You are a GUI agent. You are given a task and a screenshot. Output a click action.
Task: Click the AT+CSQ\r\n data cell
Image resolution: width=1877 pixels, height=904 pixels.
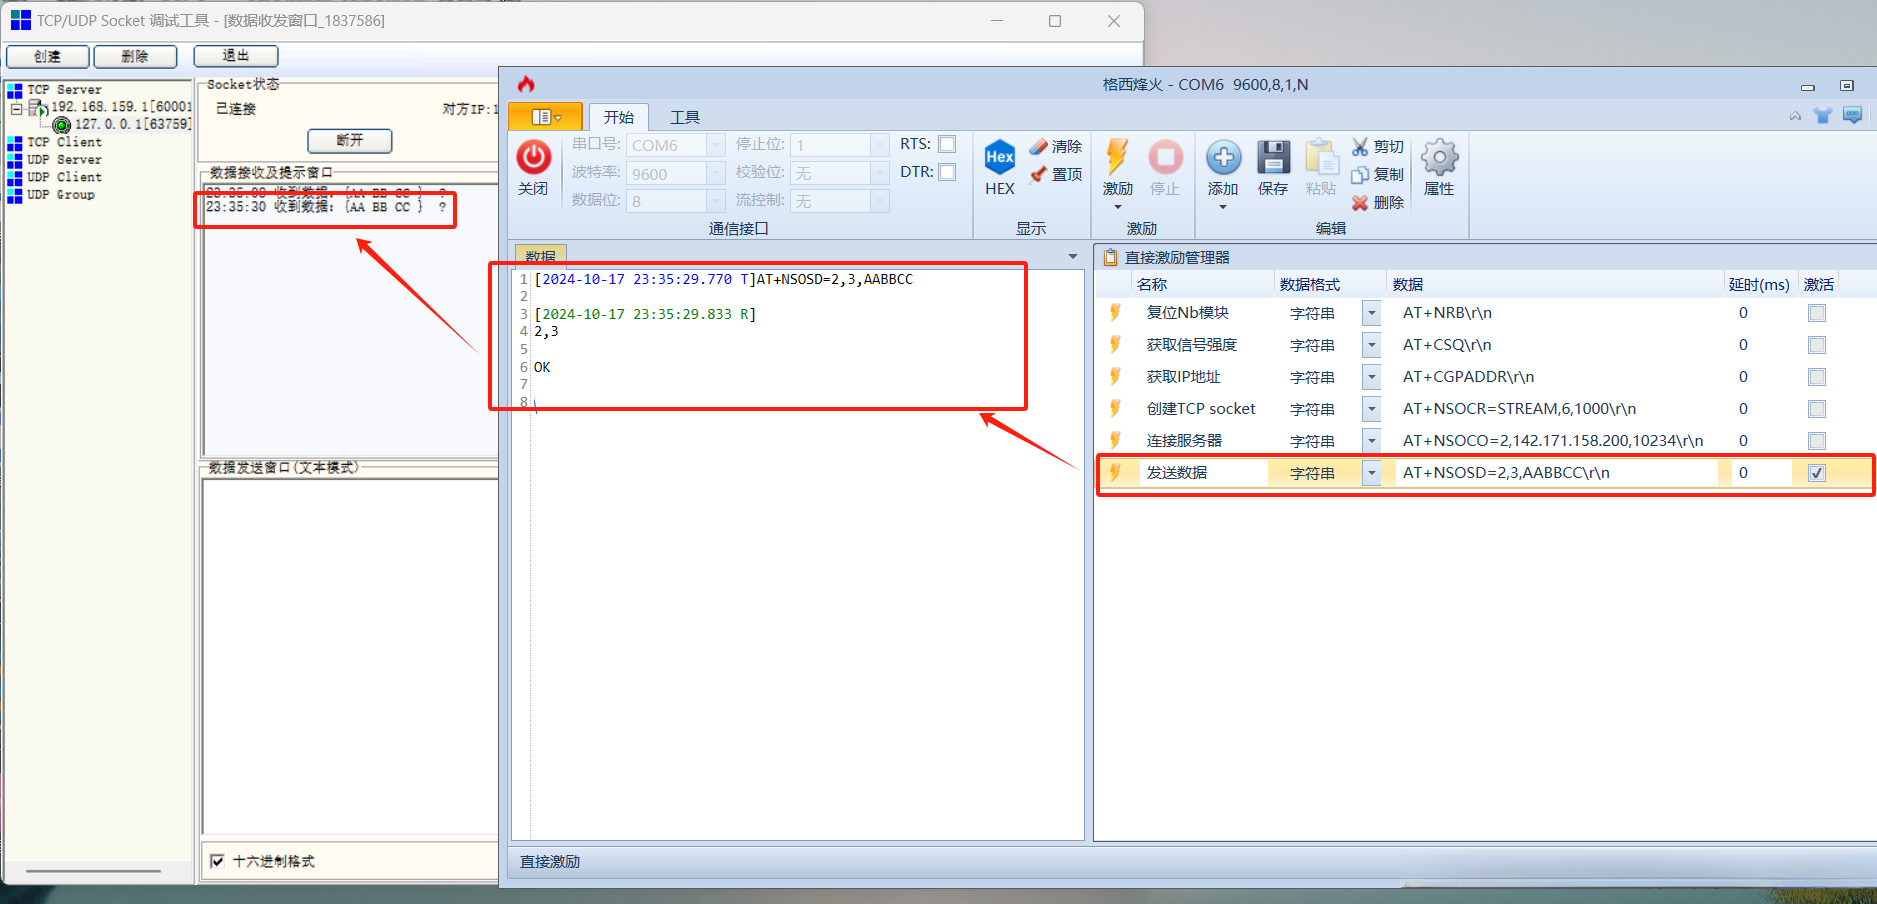pyautogui.click(x=1555, y=345)
